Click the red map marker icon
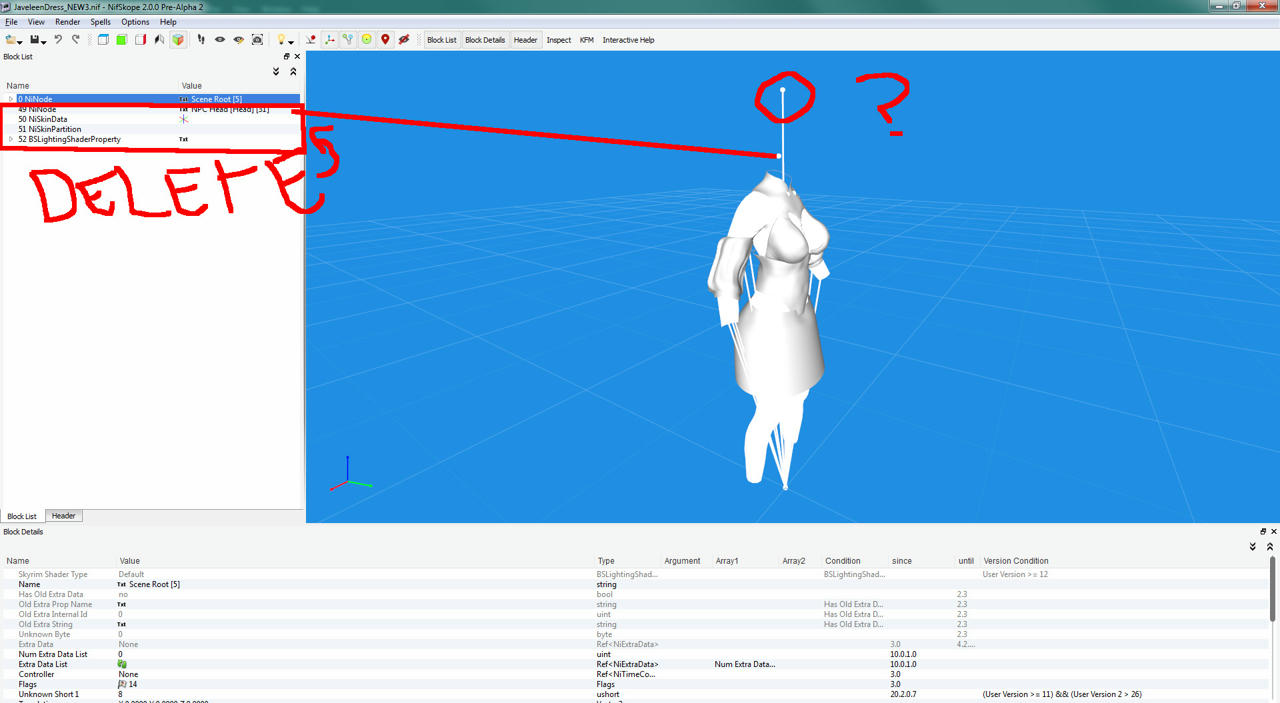Viewport: 1280px width, 703px height. (385, 40)
